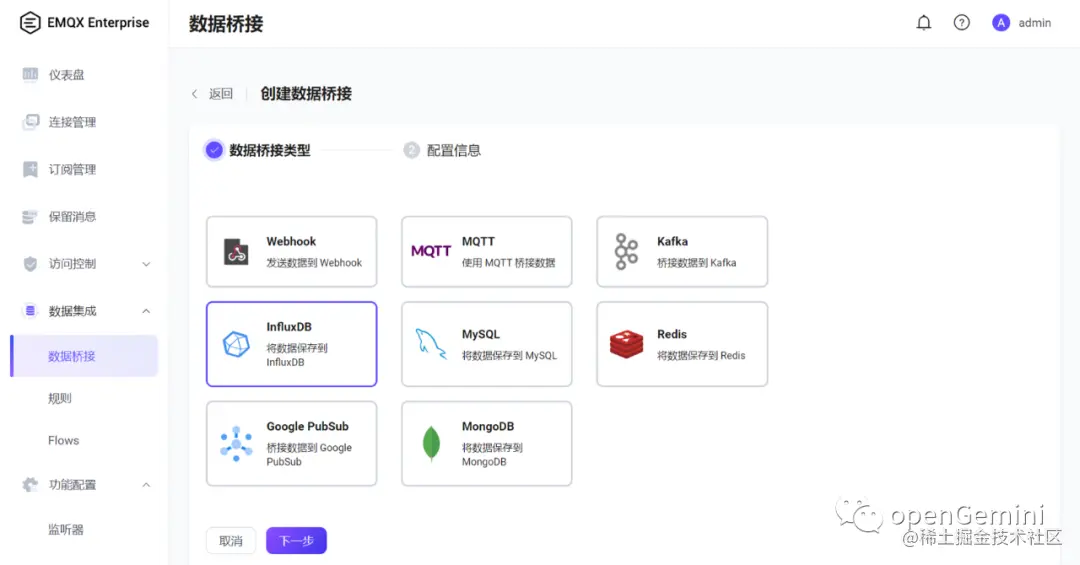Screen dimensions: 1080x565
Task: Click the 将数据保存到 MySQL description
Action: (x=509, y=356)
